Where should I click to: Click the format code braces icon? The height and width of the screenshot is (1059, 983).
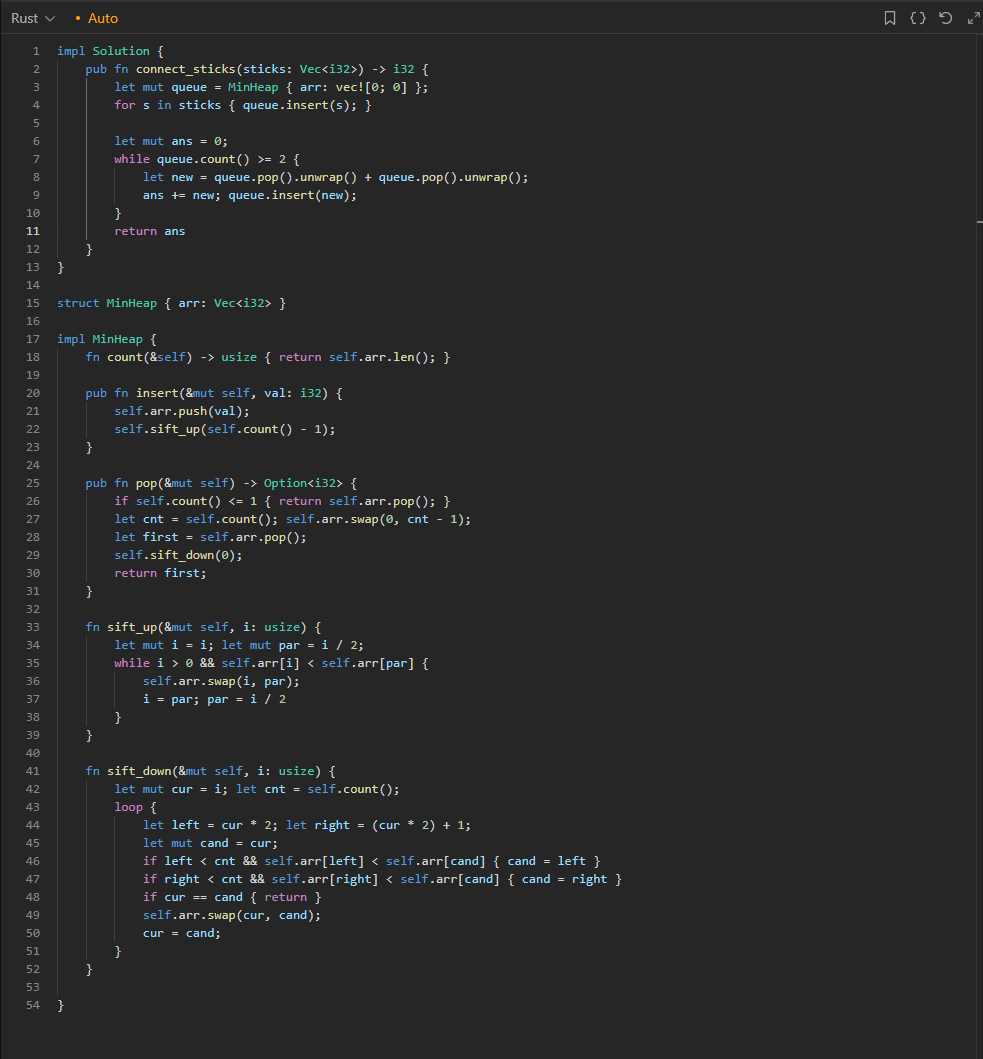tap(917, 18)
